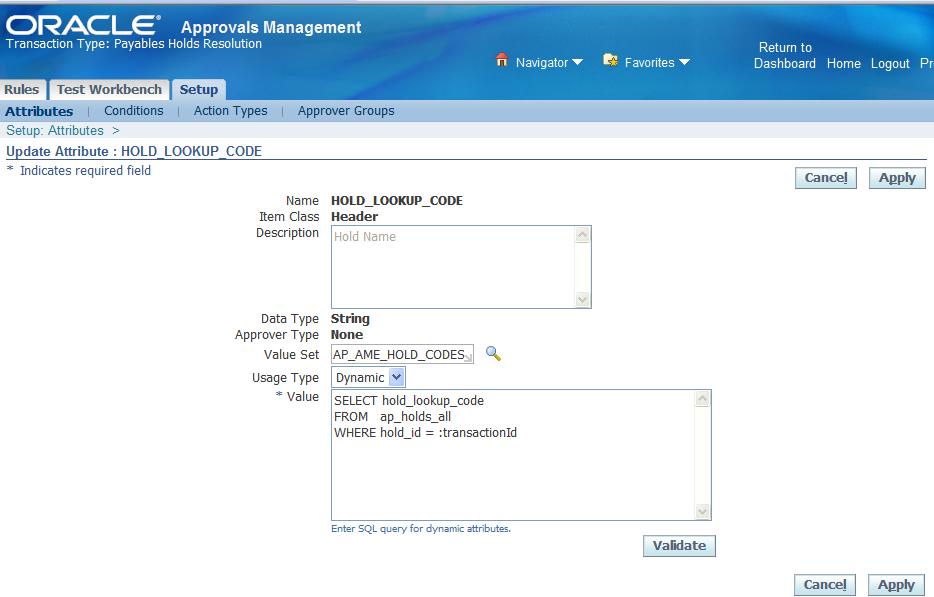Click the 'Update Attribute : HOLD_LOOKUP_CODE' heading
The height and width of the screenshot is (597, 934).
tap(134, 151)
